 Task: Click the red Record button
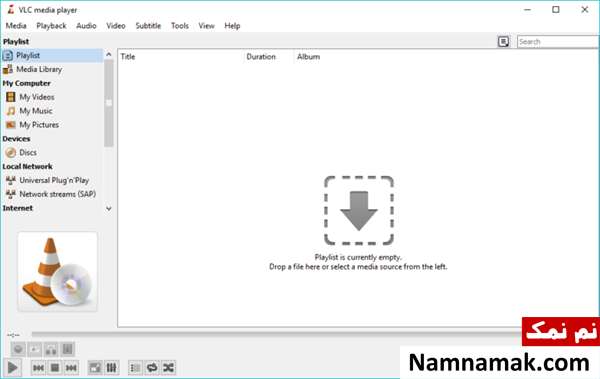(x=18, y=349)
